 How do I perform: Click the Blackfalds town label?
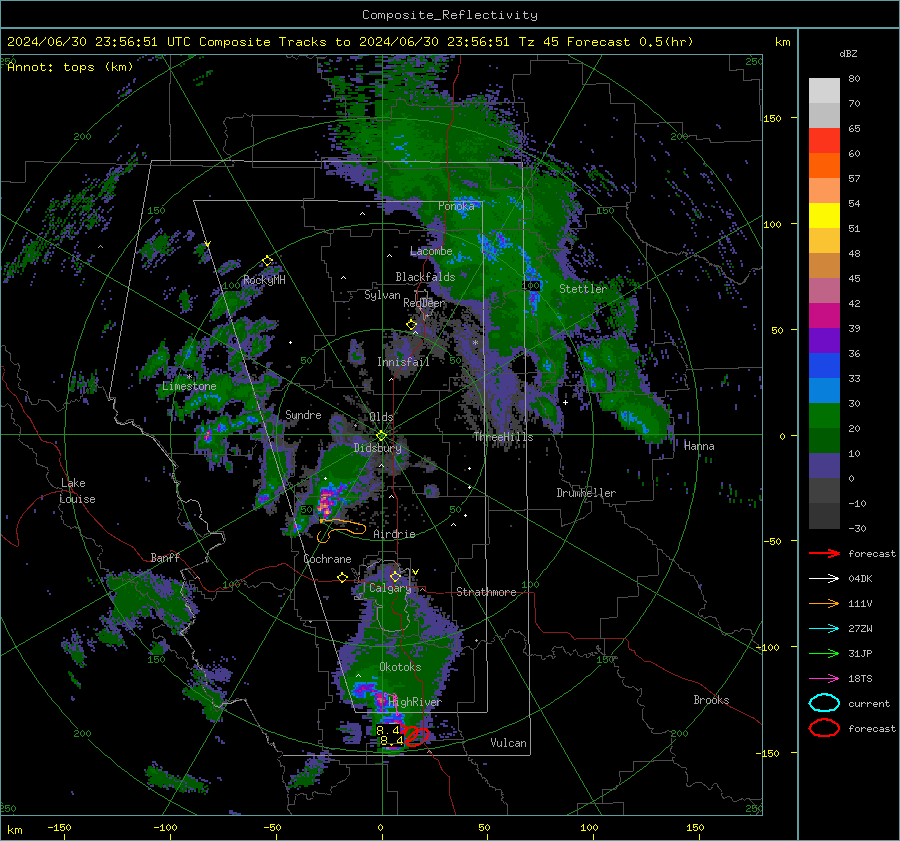point(425,277)
